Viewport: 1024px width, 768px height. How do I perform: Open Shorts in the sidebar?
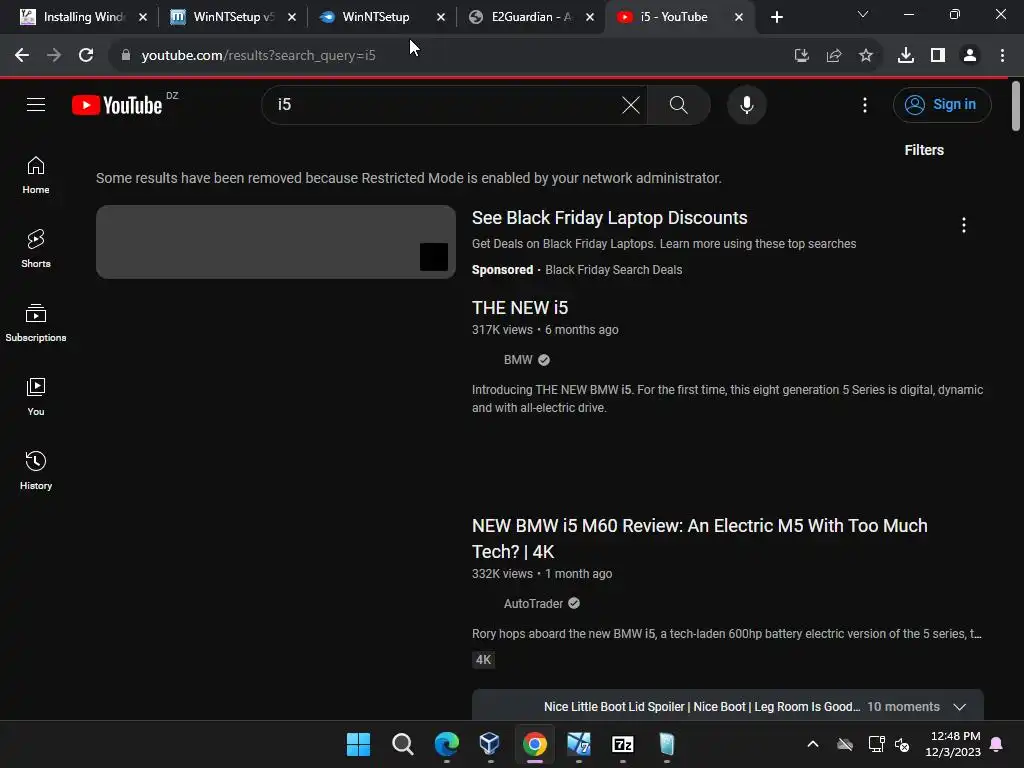coord(36,249)
